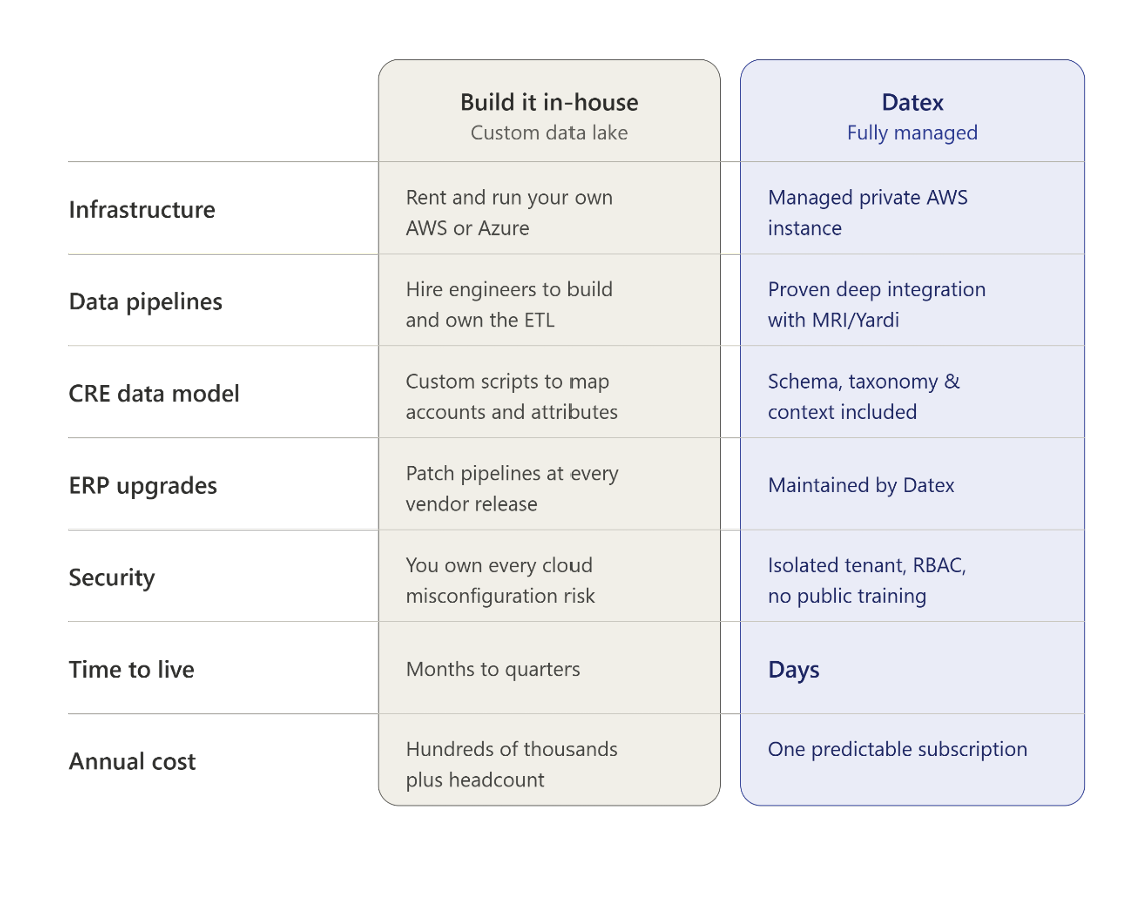Image resolution: width=1138 pixels, height=900 pixels.
Task: Select the "Security" row label
Action: [112, 578]
